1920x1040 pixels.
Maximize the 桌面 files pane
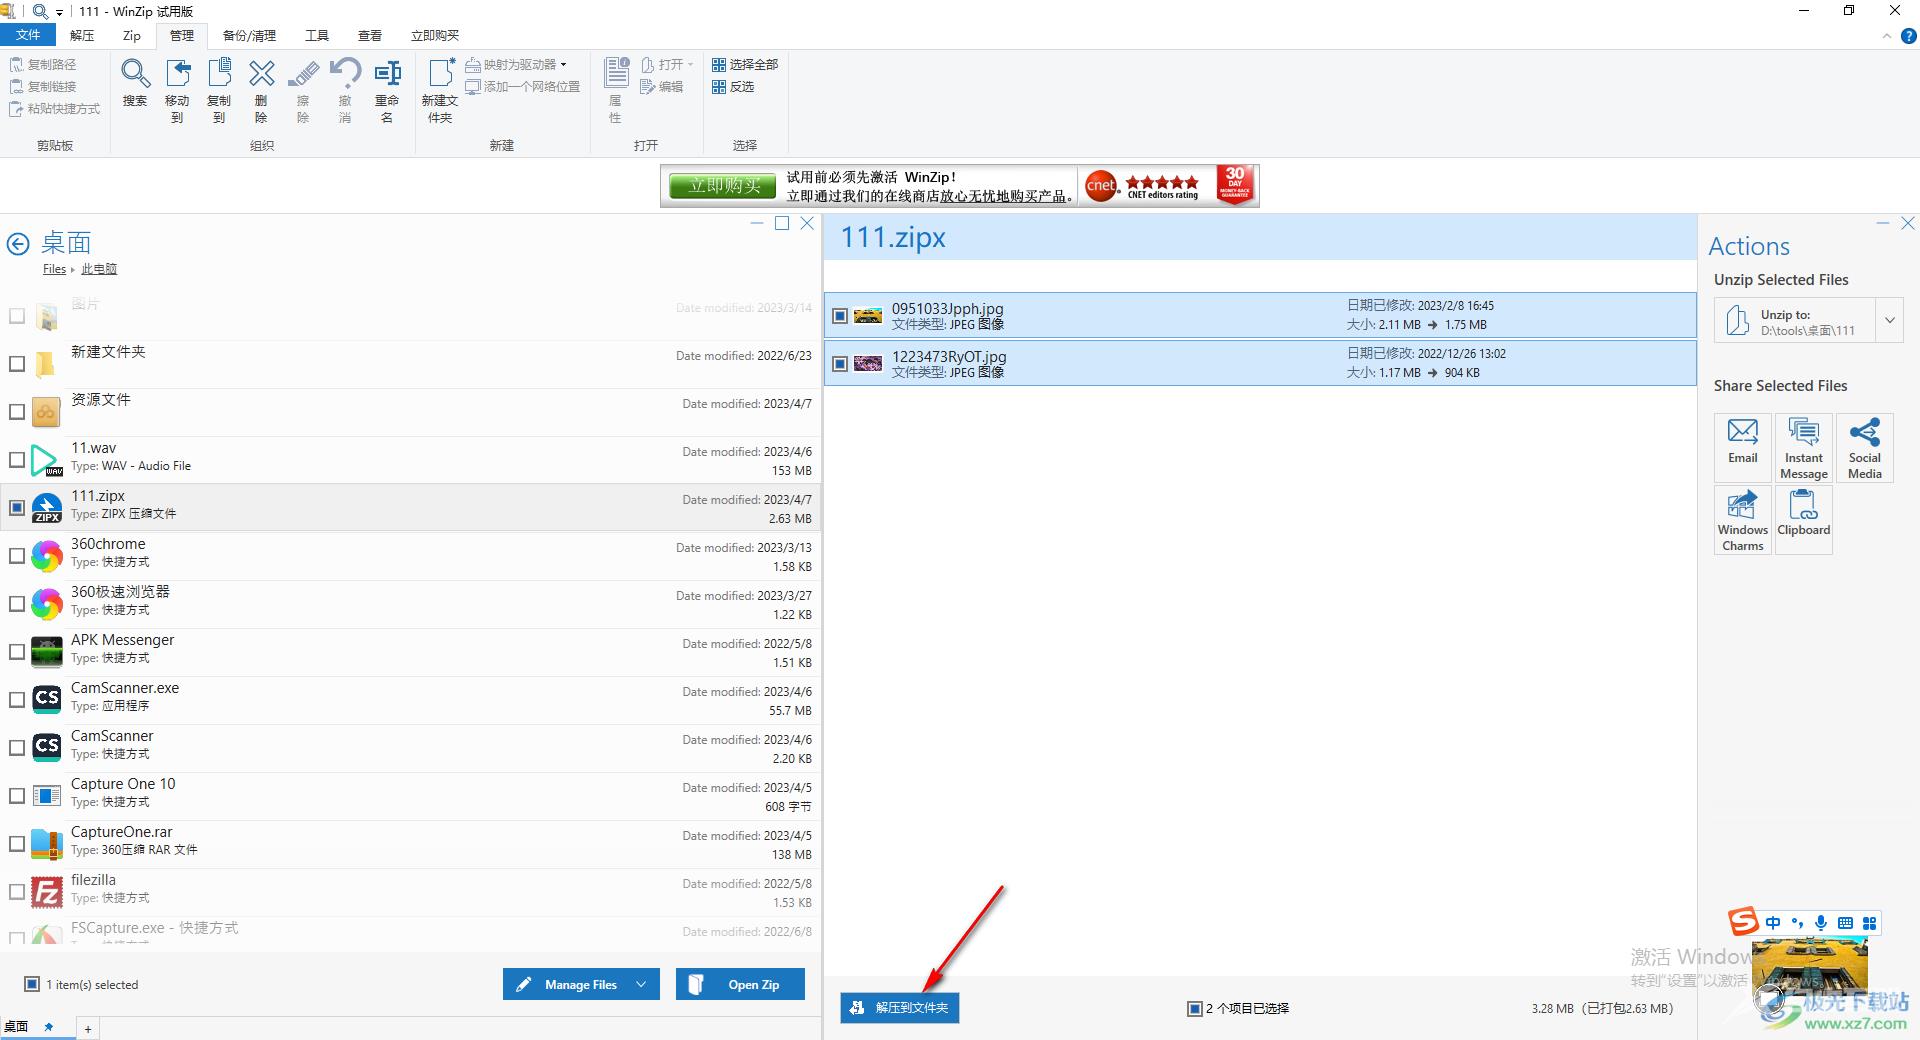pyautogui.click(x=782, y=224)
